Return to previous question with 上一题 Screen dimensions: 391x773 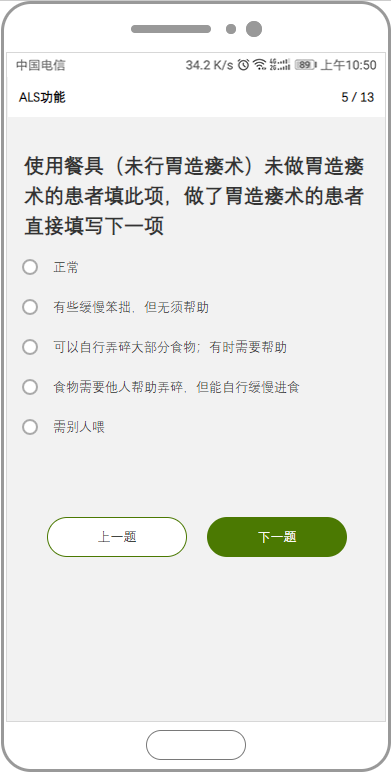pyautogui.click(x=117, y=537)
